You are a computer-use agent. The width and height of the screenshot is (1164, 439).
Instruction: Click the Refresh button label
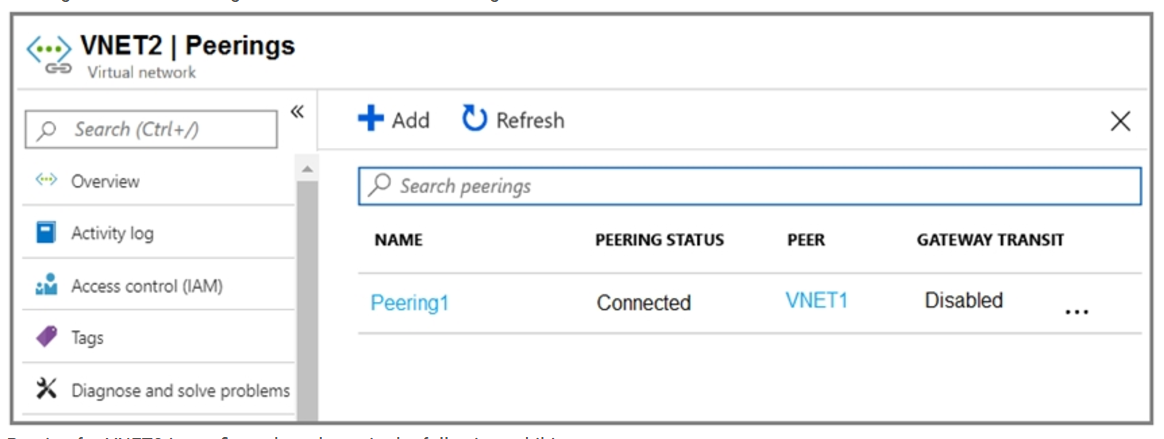pos(530,120)
